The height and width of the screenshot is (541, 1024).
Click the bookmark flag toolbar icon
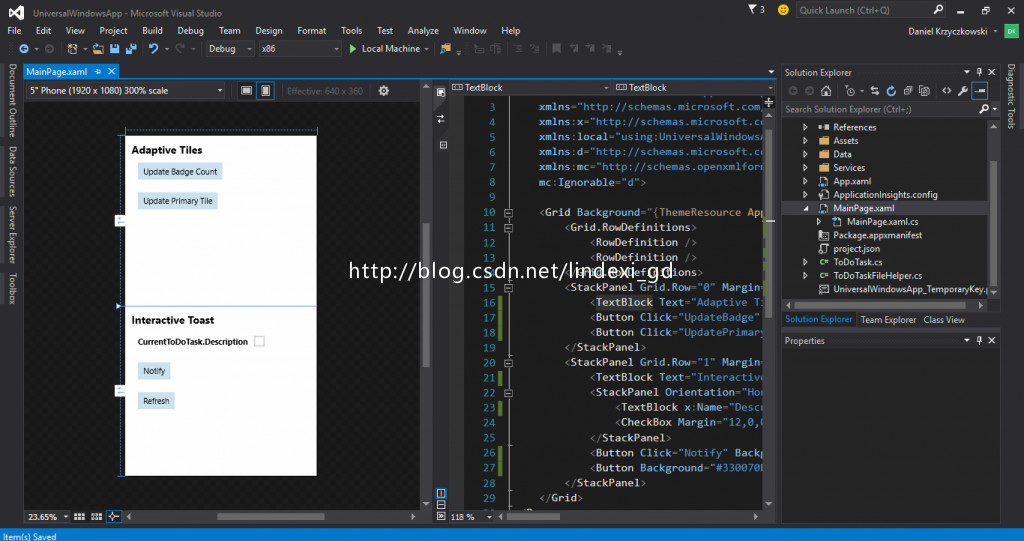[556, 49]
